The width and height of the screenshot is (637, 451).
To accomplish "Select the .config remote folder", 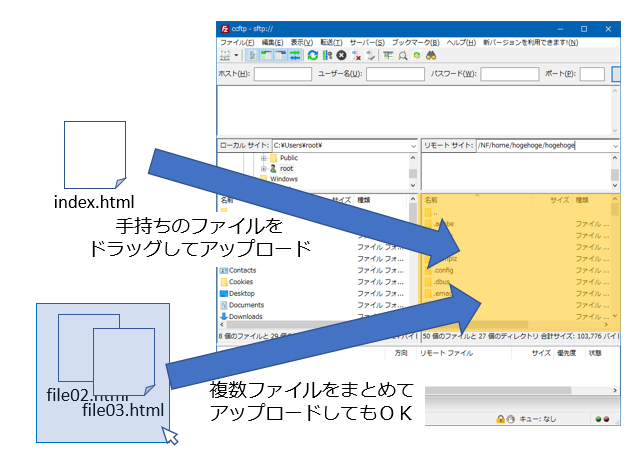I will [439, 270].
